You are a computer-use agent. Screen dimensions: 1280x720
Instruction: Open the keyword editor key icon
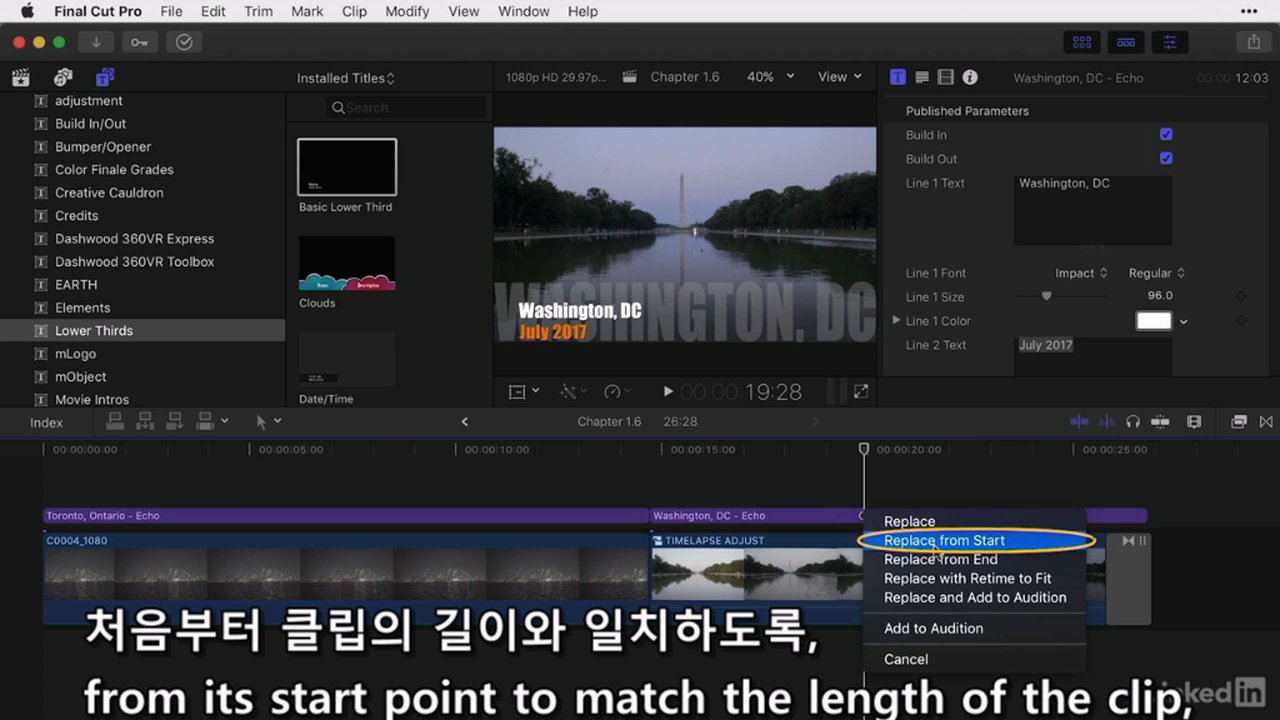click(139, 42)
